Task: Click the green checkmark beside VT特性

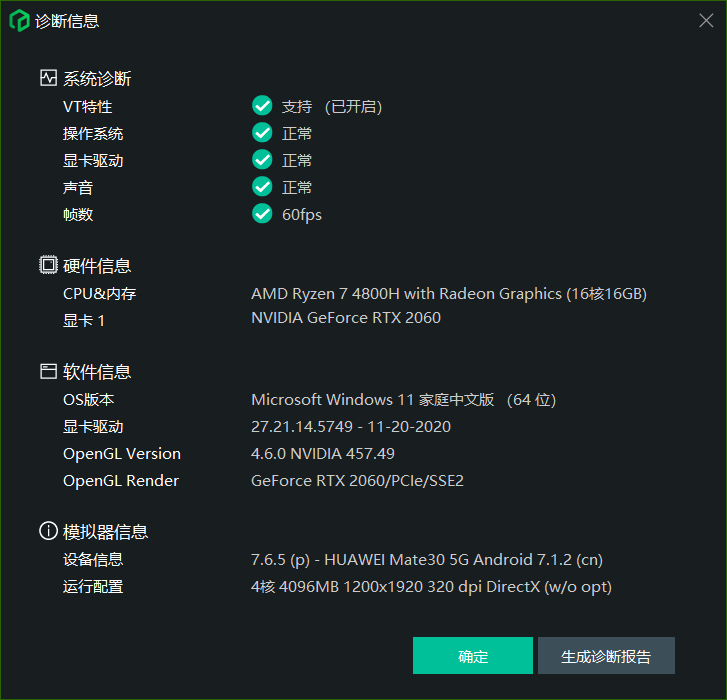Action: 262,106
